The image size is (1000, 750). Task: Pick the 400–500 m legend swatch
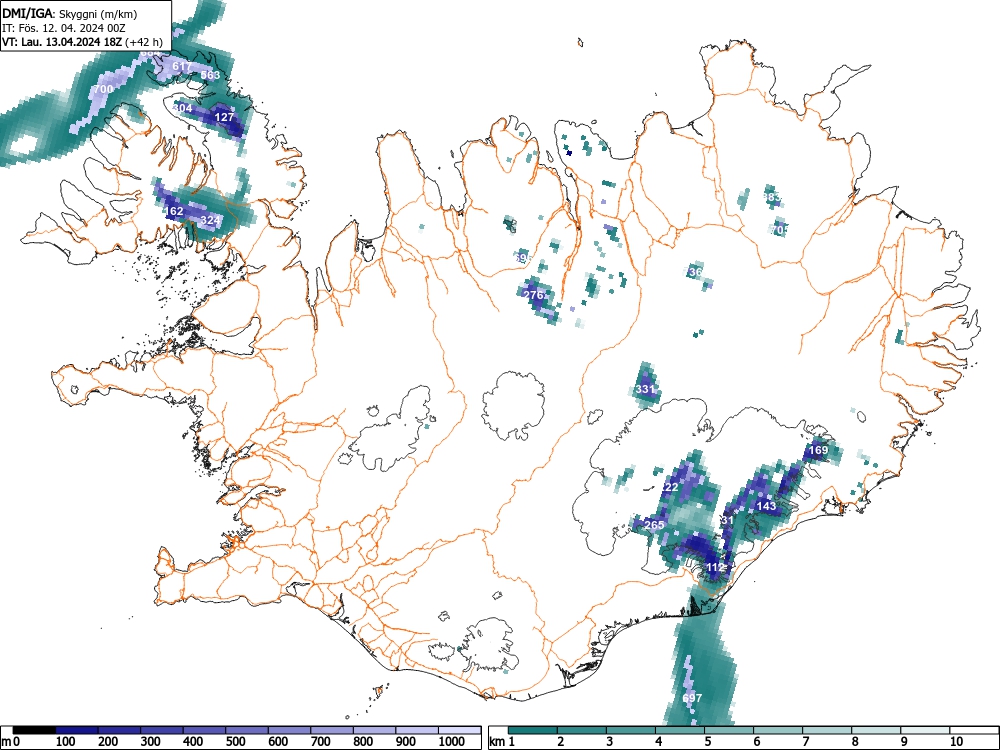pyautogui.click(x=204, y=730)
